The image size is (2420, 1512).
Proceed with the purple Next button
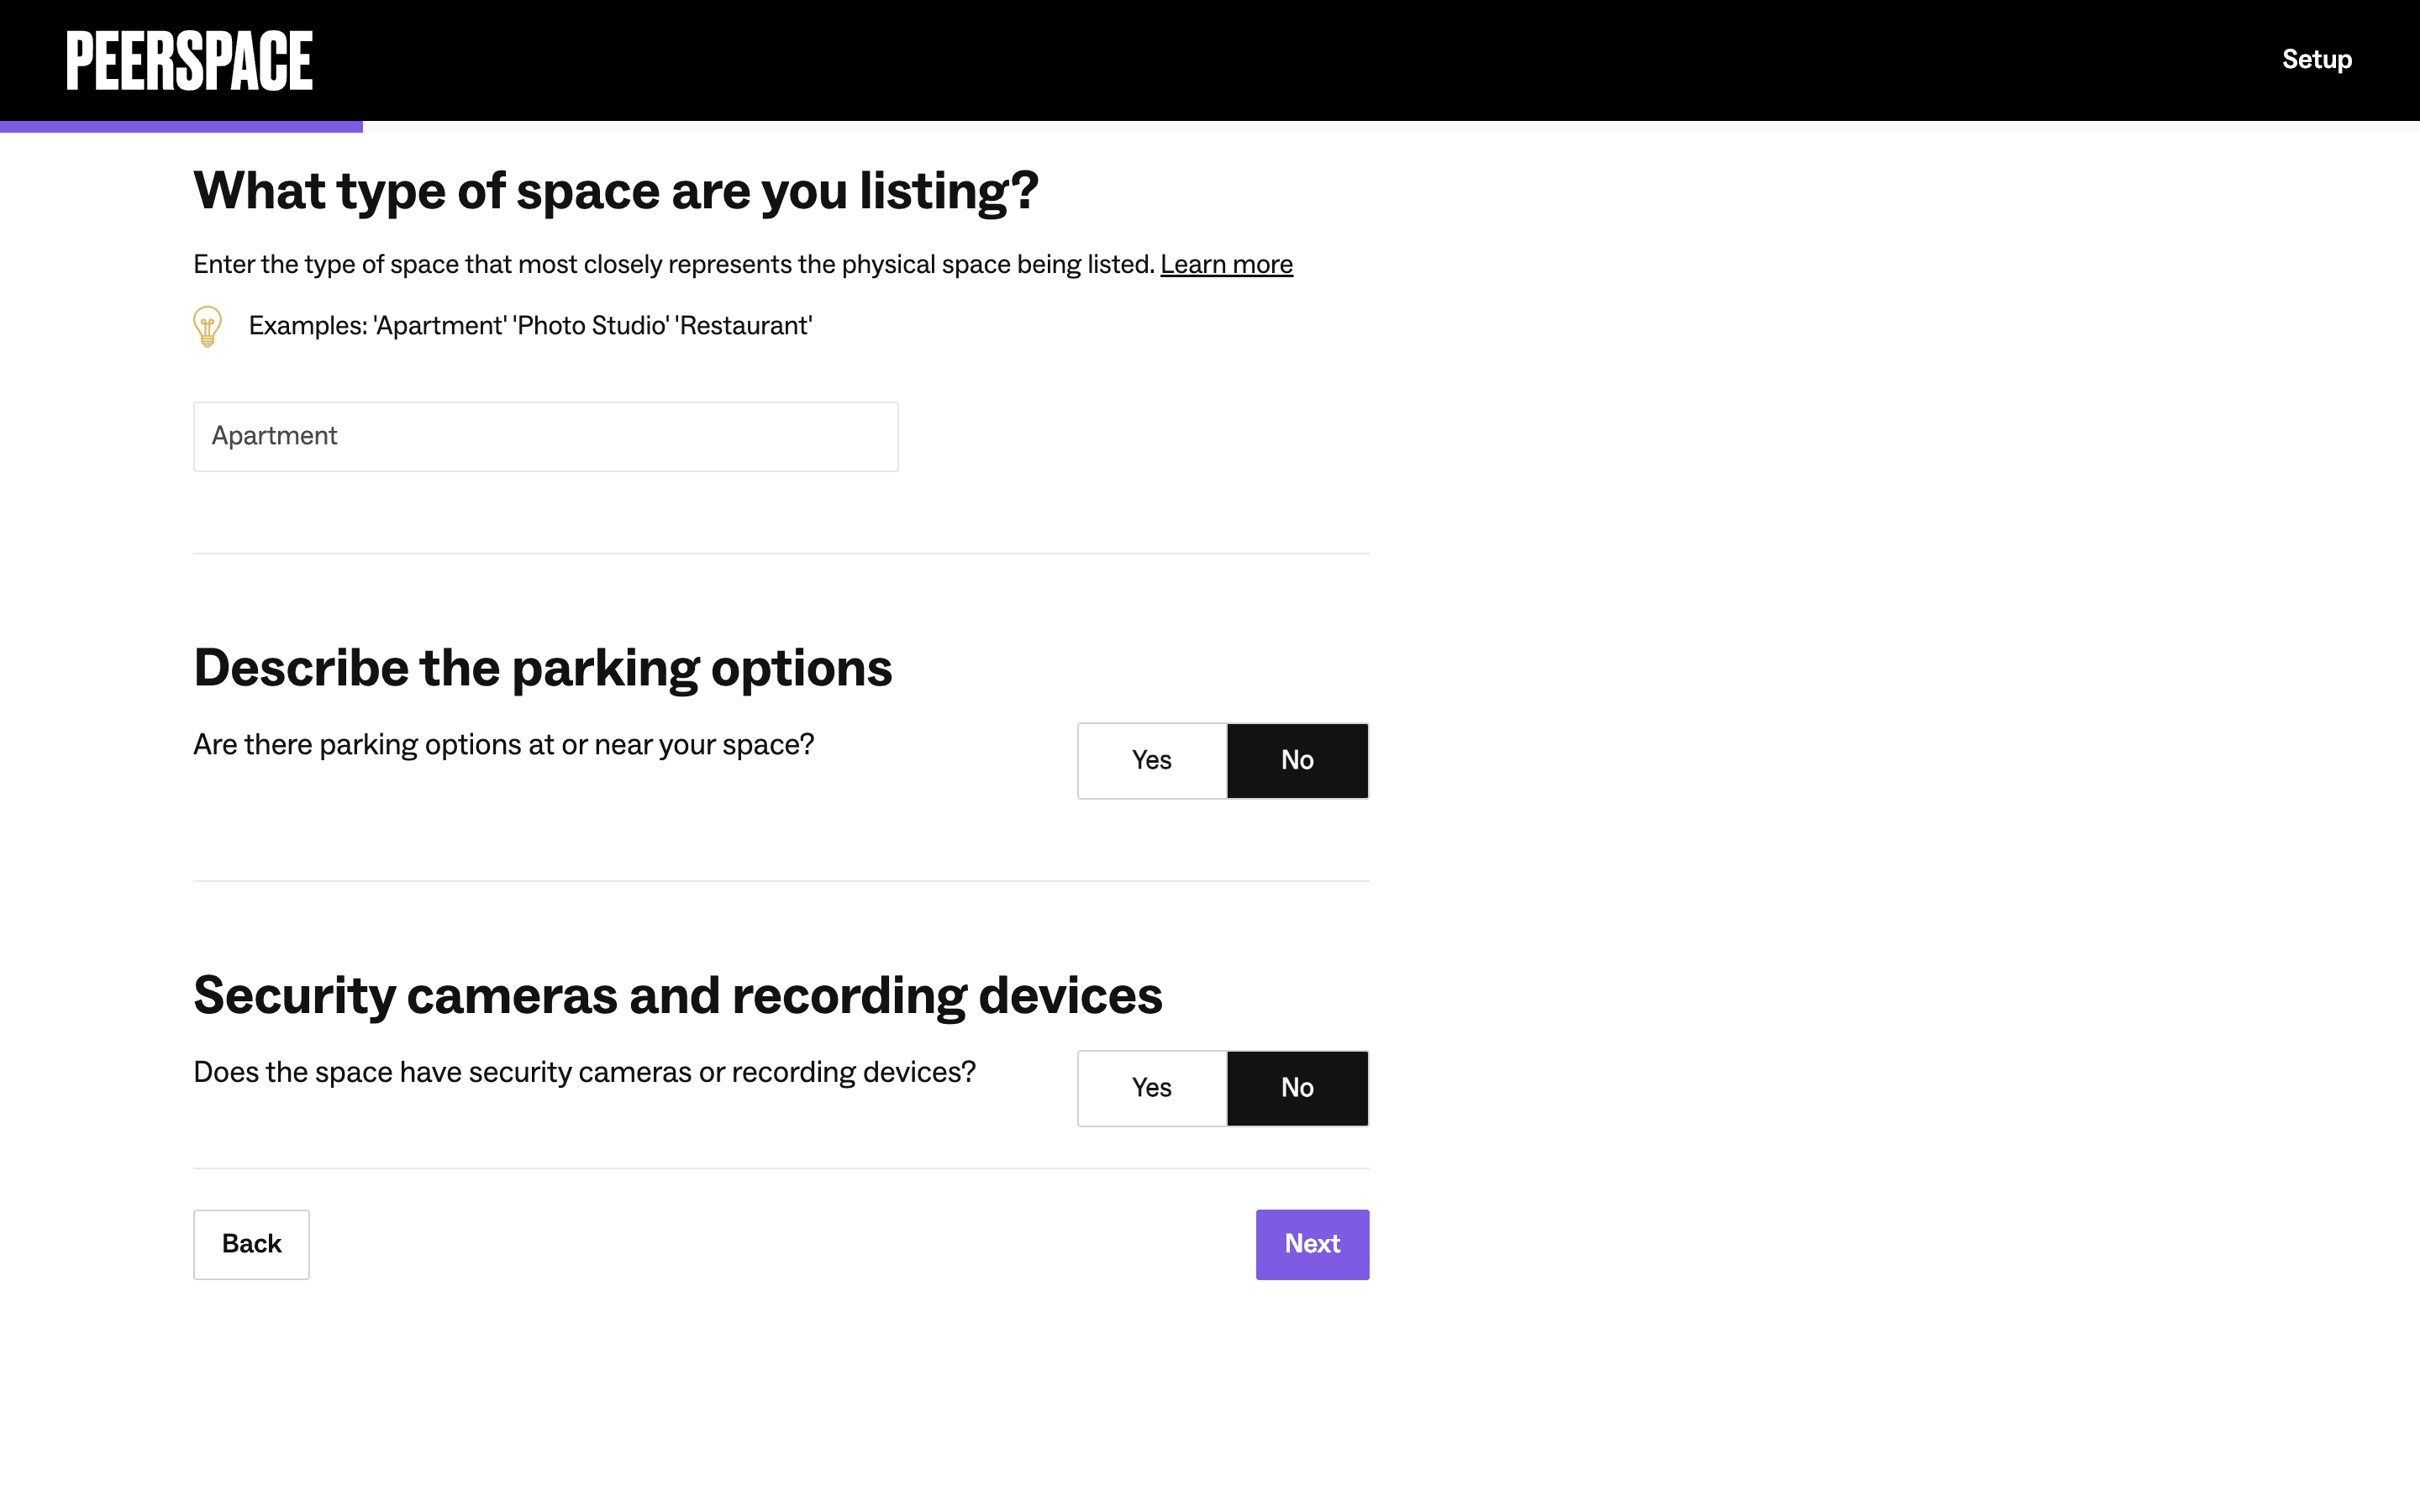(x=1312, y=1244)
